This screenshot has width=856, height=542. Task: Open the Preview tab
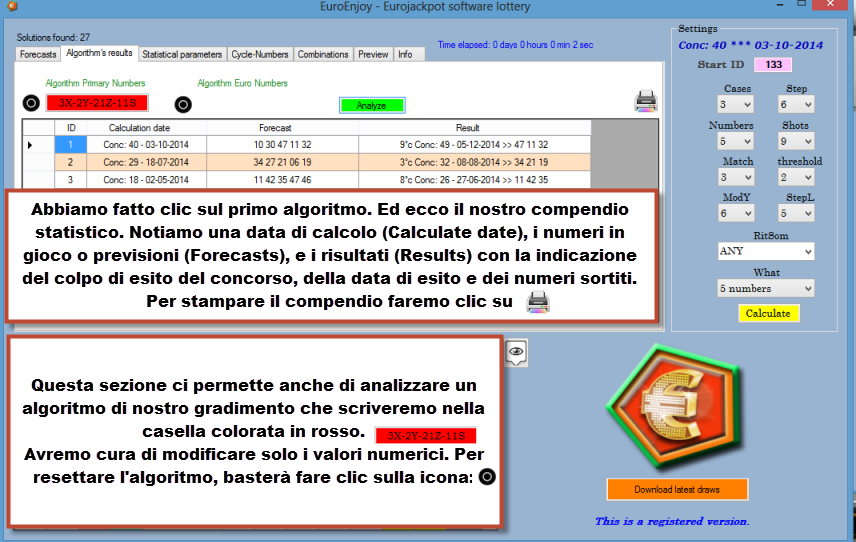coord(373,55)
